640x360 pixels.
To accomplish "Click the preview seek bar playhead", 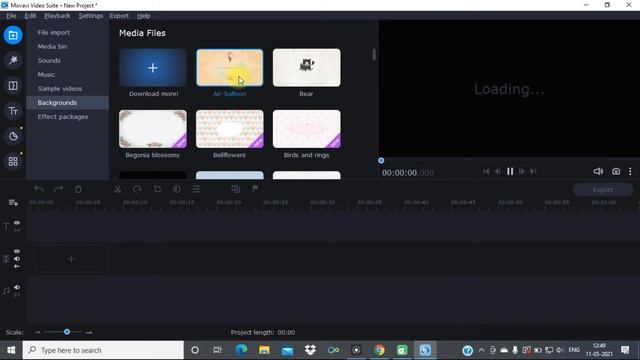I will pos(381,161).
